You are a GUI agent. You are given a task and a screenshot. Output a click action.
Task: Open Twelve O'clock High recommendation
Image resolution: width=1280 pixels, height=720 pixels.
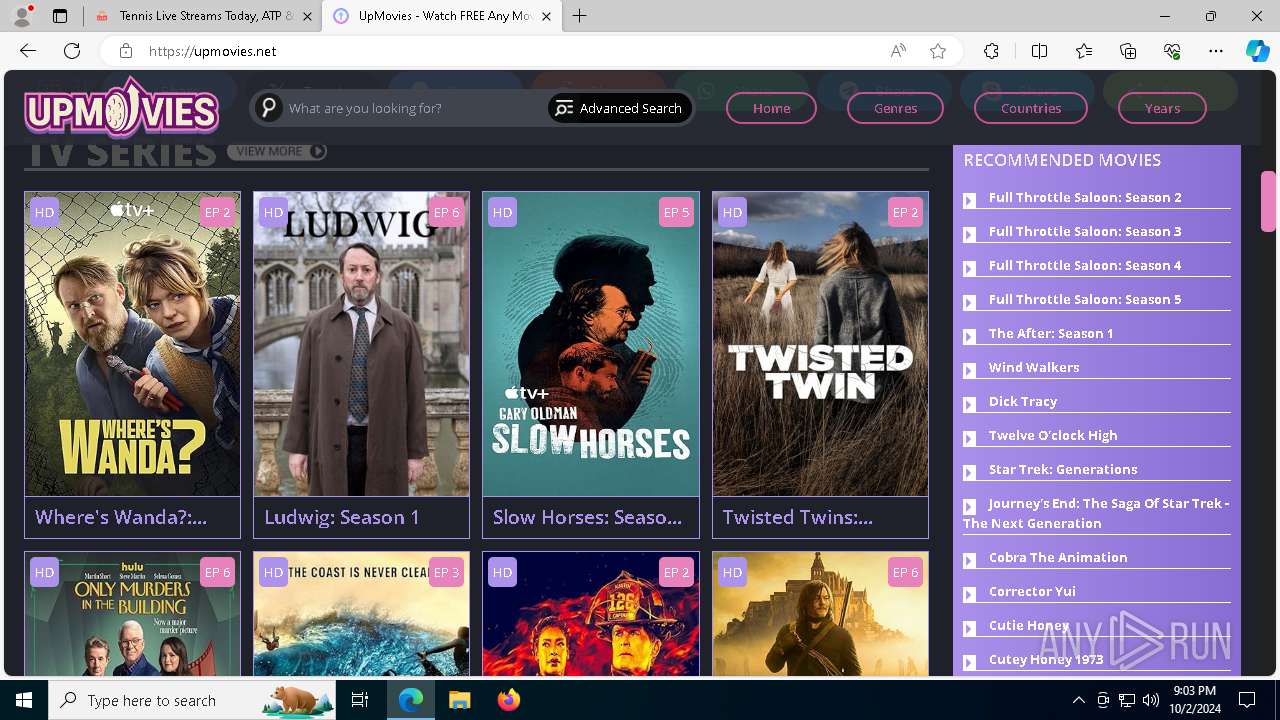(x=1053, y=435)
